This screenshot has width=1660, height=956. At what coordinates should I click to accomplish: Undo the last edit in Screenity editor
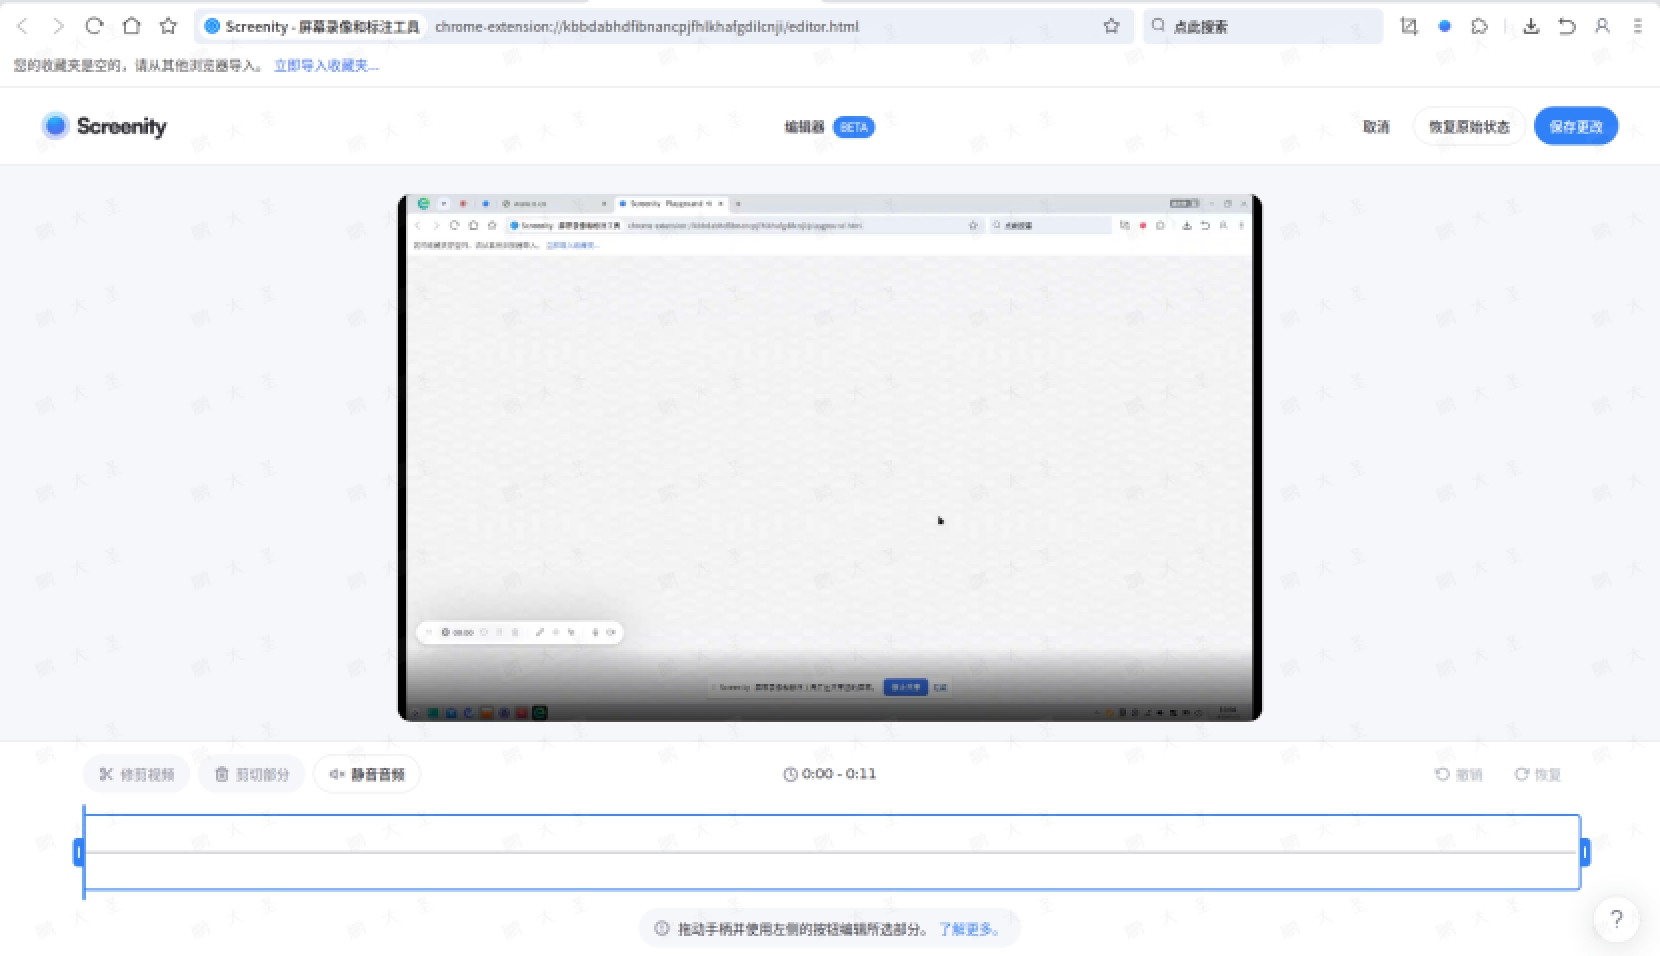click(x=1459, y=773)
